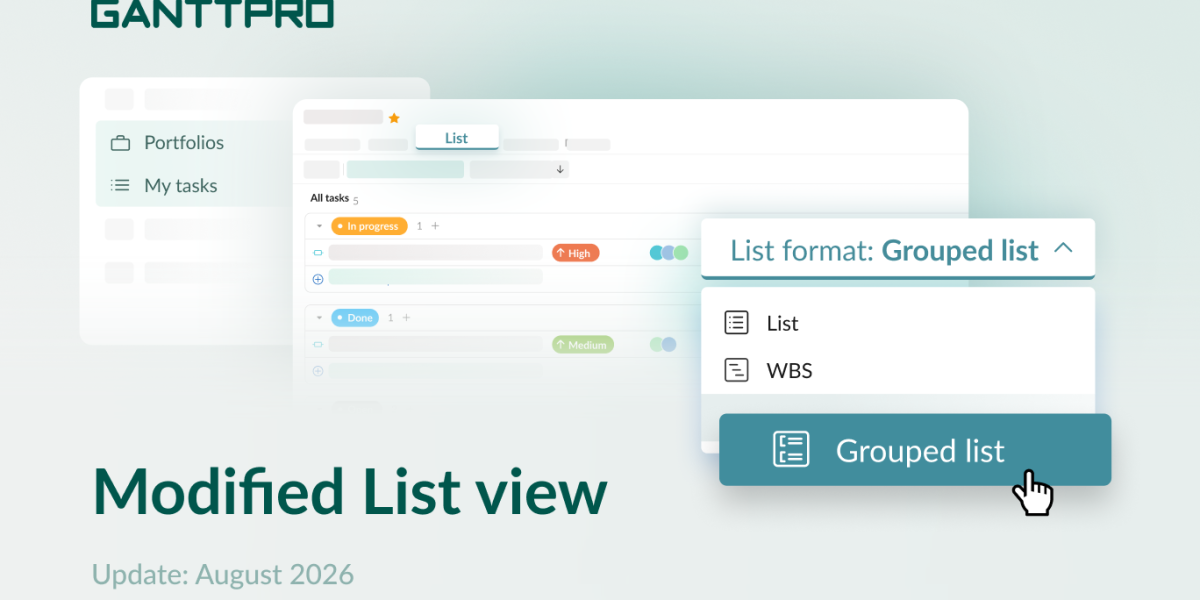Click the orange favorite star icon
Screen dimensions: 1200x600
click(394, 118)
